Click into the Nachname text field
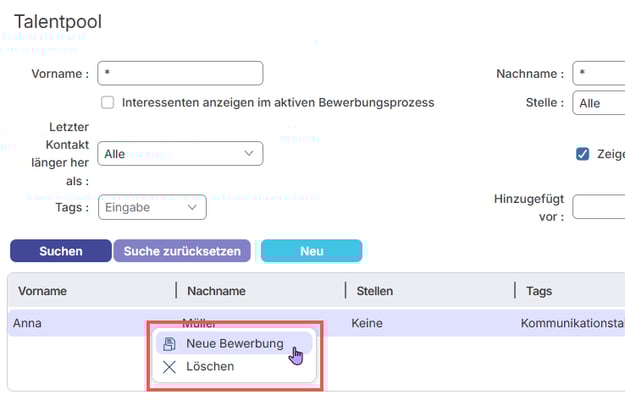The image size is (625, 400). coord(598,74)
